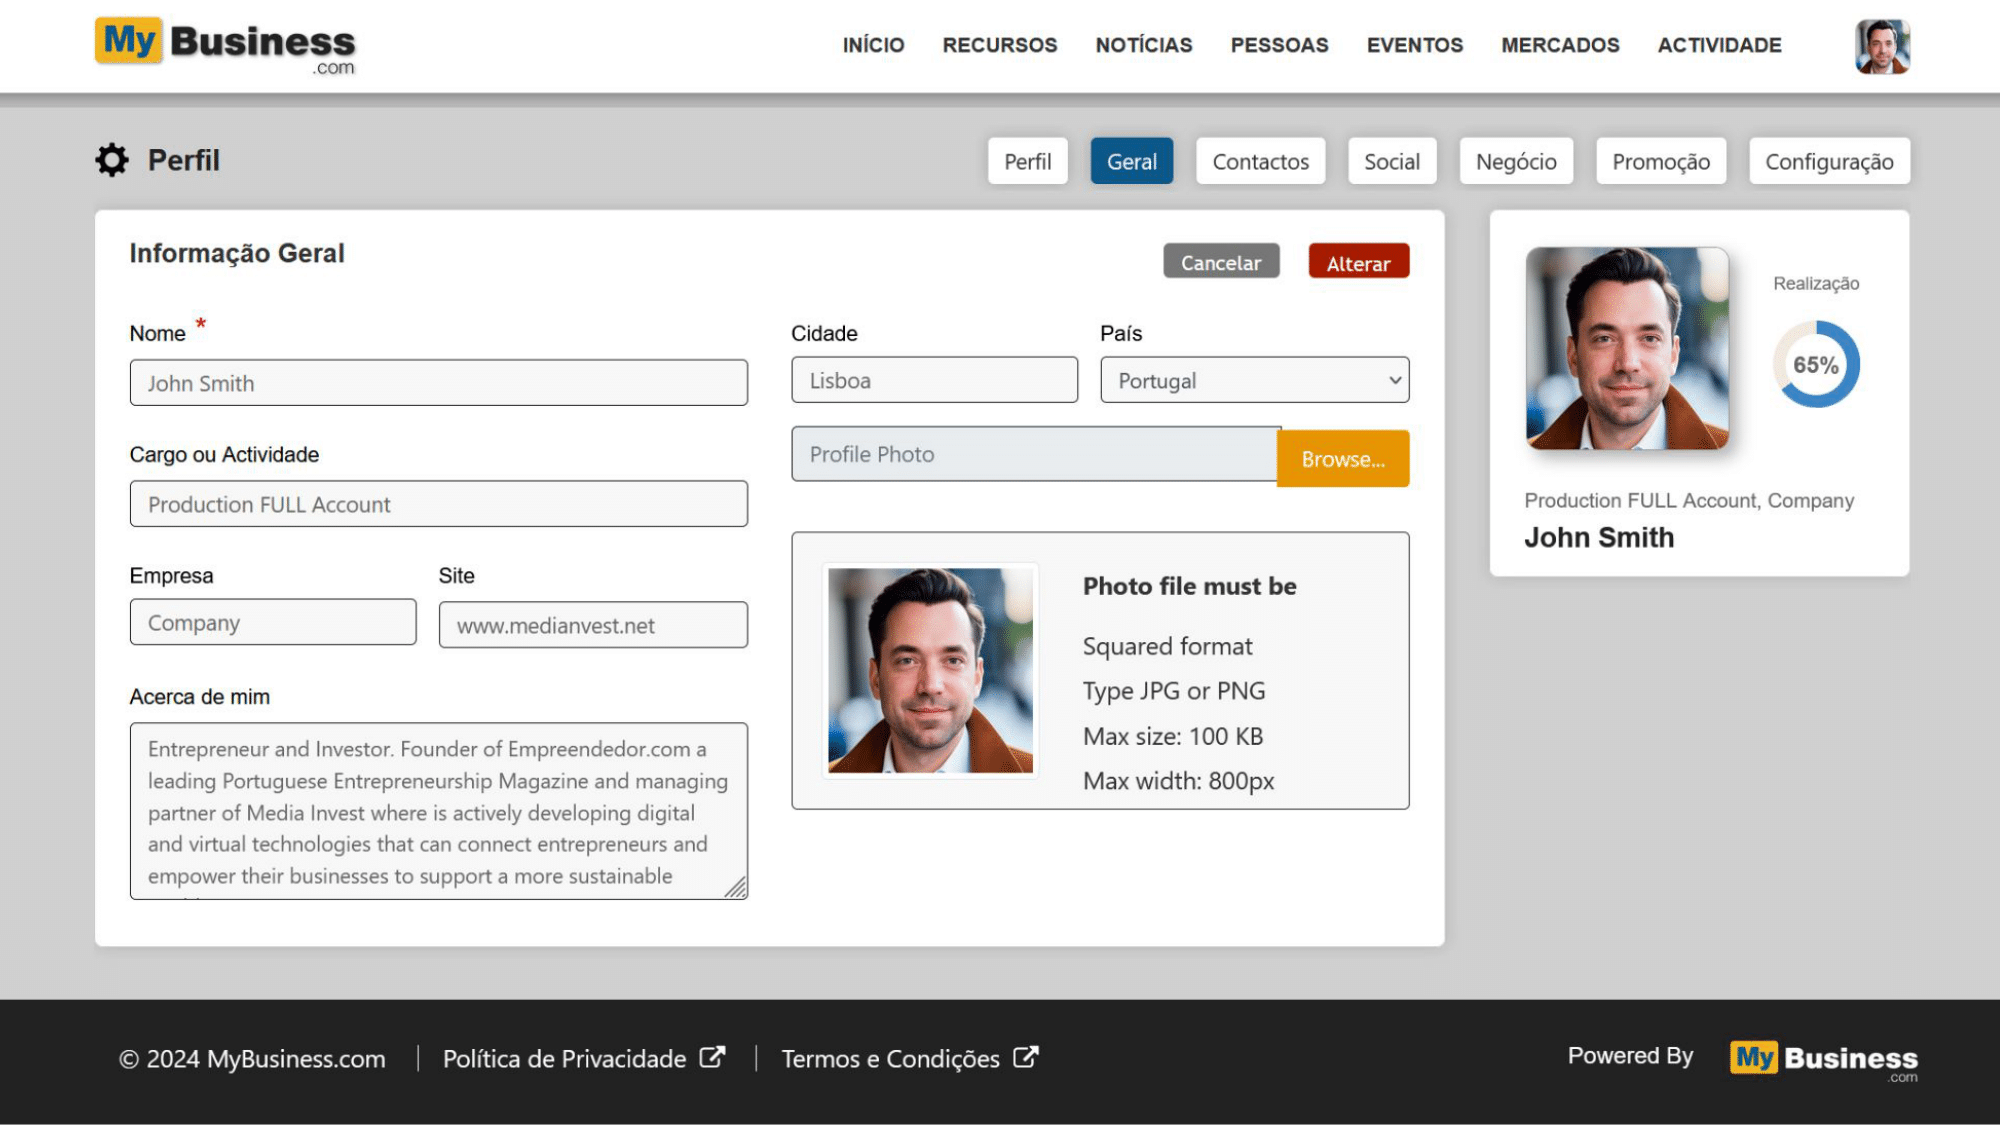Go to the MERCADOS navigation item
Image resolution: width=2000 pixels, height=1125 pixels.
[x=1559, y=45]
